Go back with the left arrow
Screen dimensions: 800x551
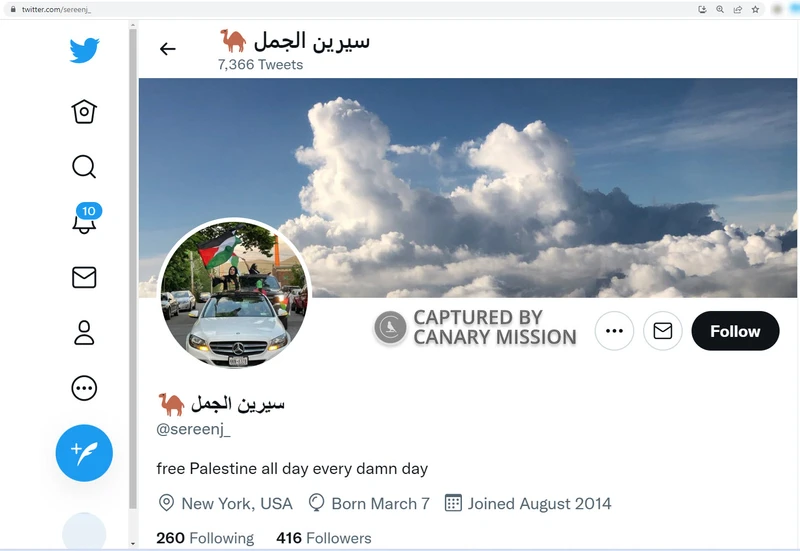167,49
